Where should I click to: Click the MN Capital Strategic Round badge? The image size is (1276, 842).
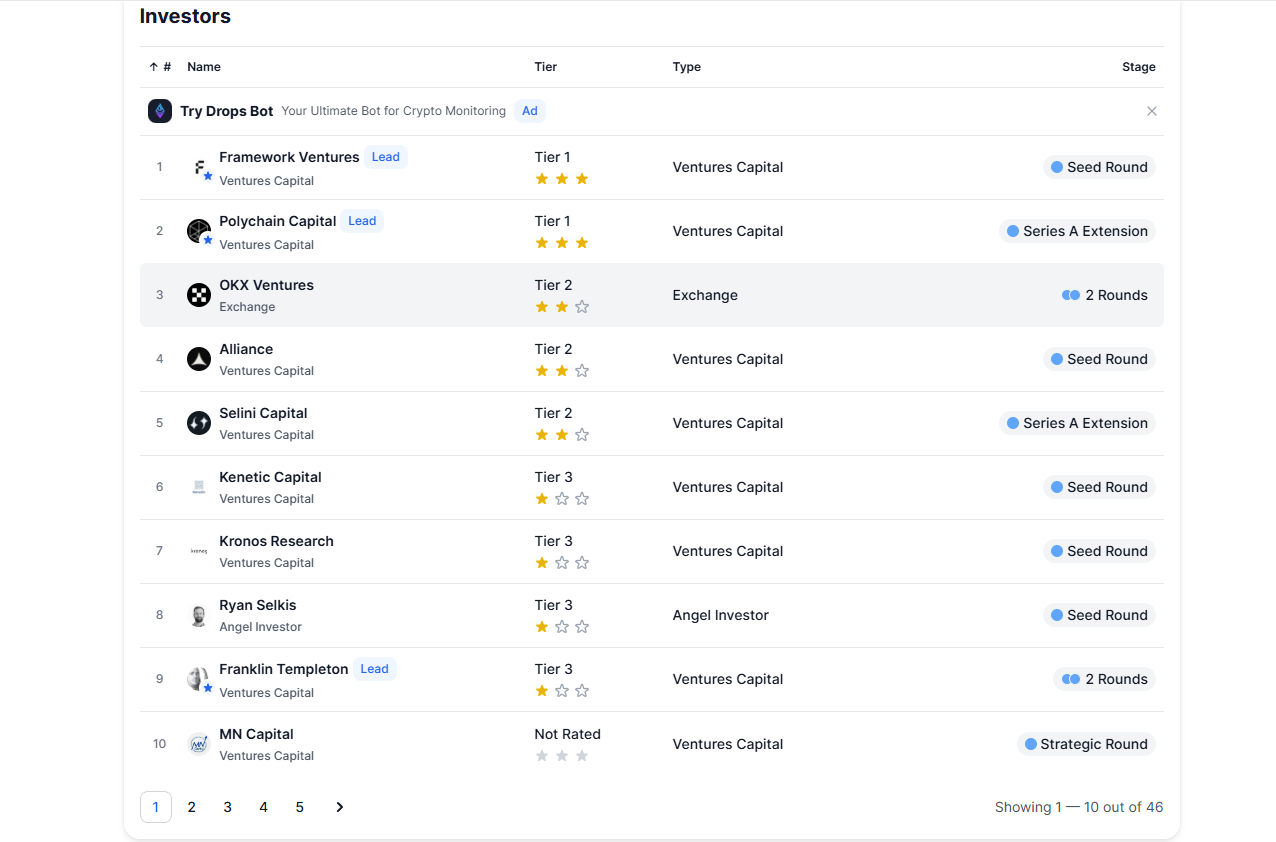tap(1086, 744)
